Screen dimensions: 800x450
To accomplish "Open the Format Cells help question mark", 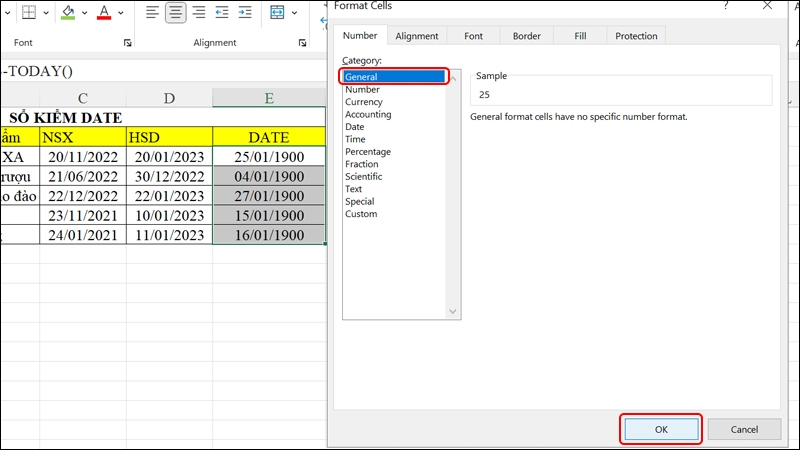I will coord(726,6).
